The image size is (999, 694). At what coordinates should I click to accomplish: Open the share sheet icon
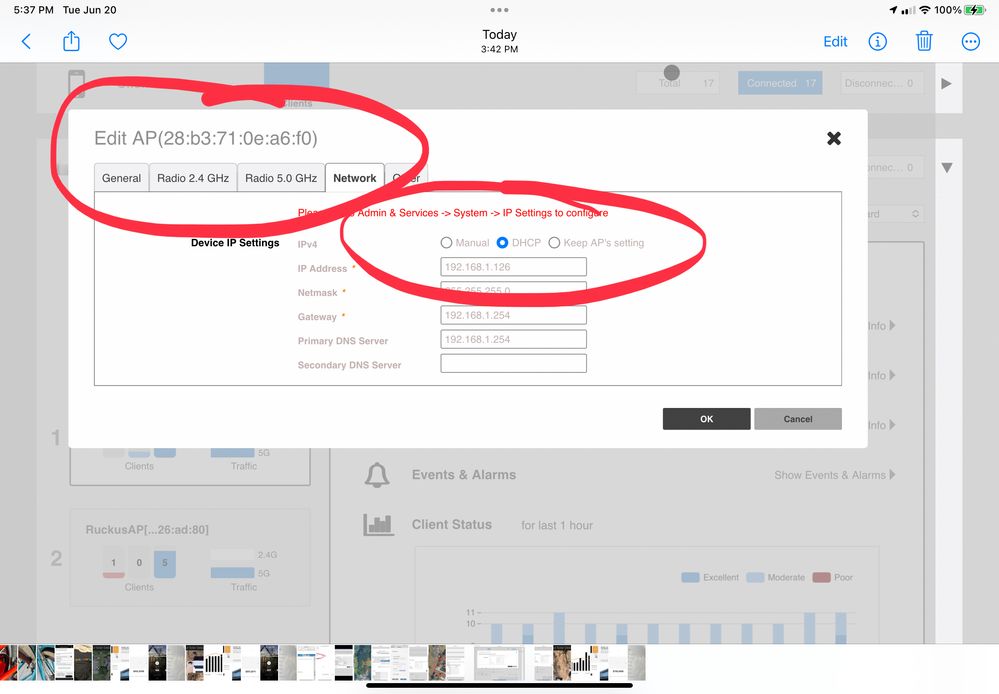(71, 41)
